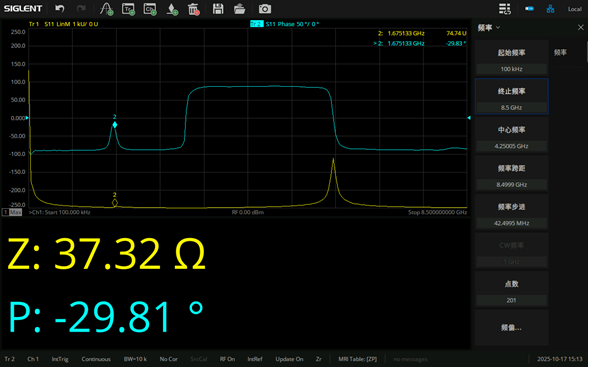
Task: Select the 频率 tab on right edge
Action: 560,53
